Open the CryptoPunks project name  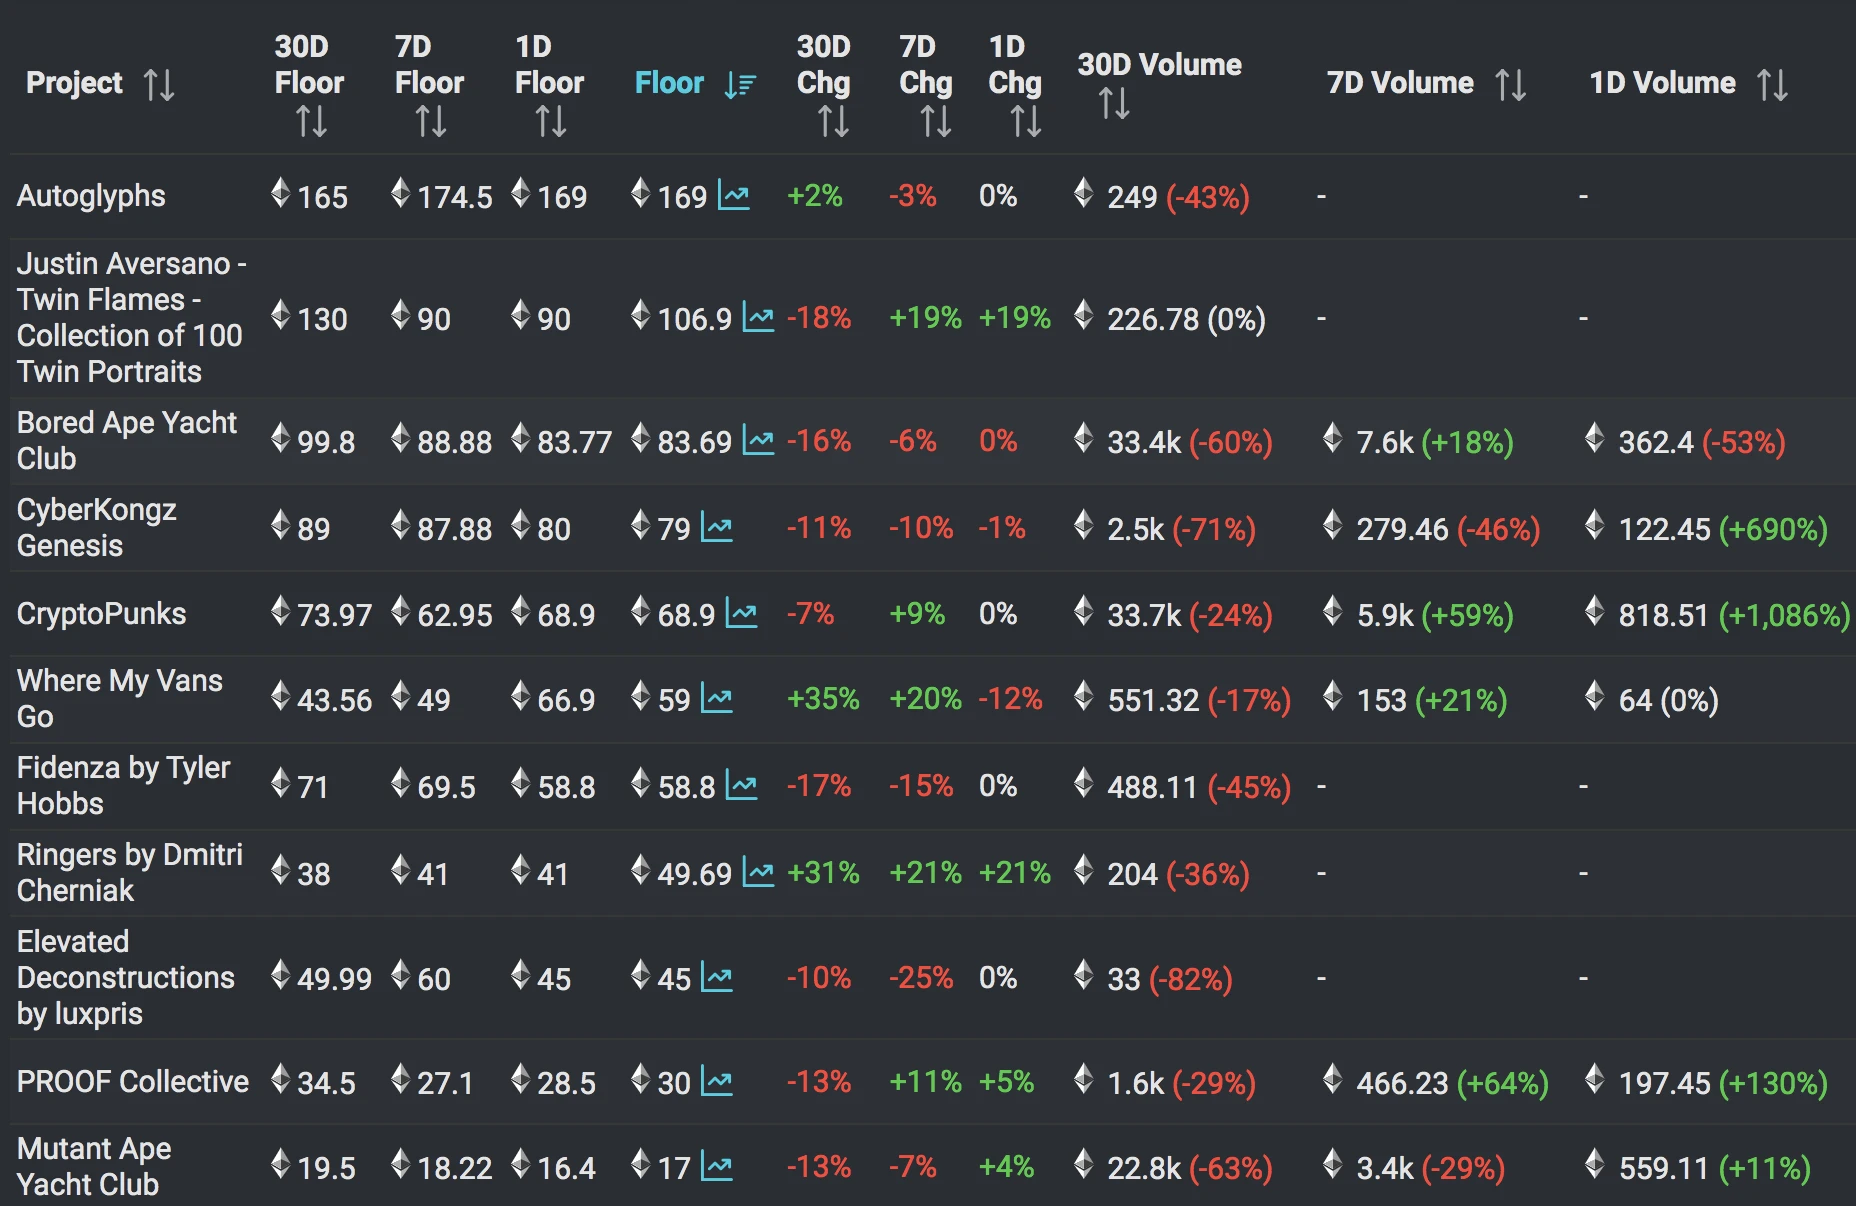tap(101, 614)
